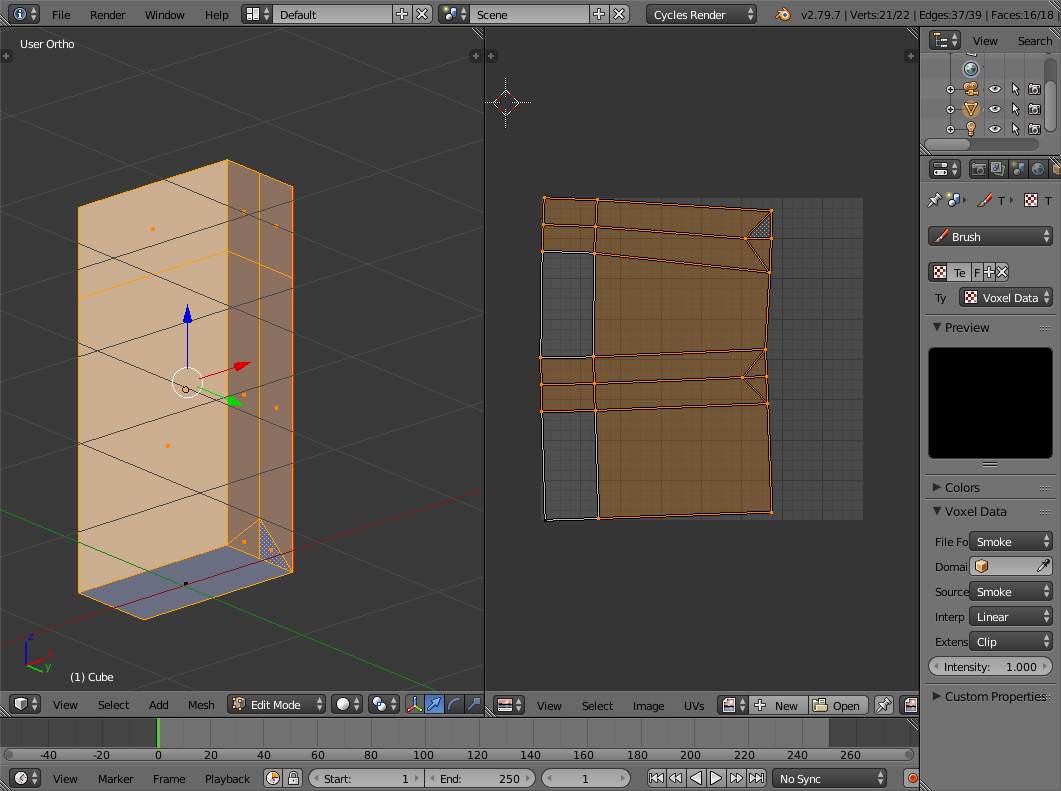
Task: Jump to the last frame
Action: (757, 778)
